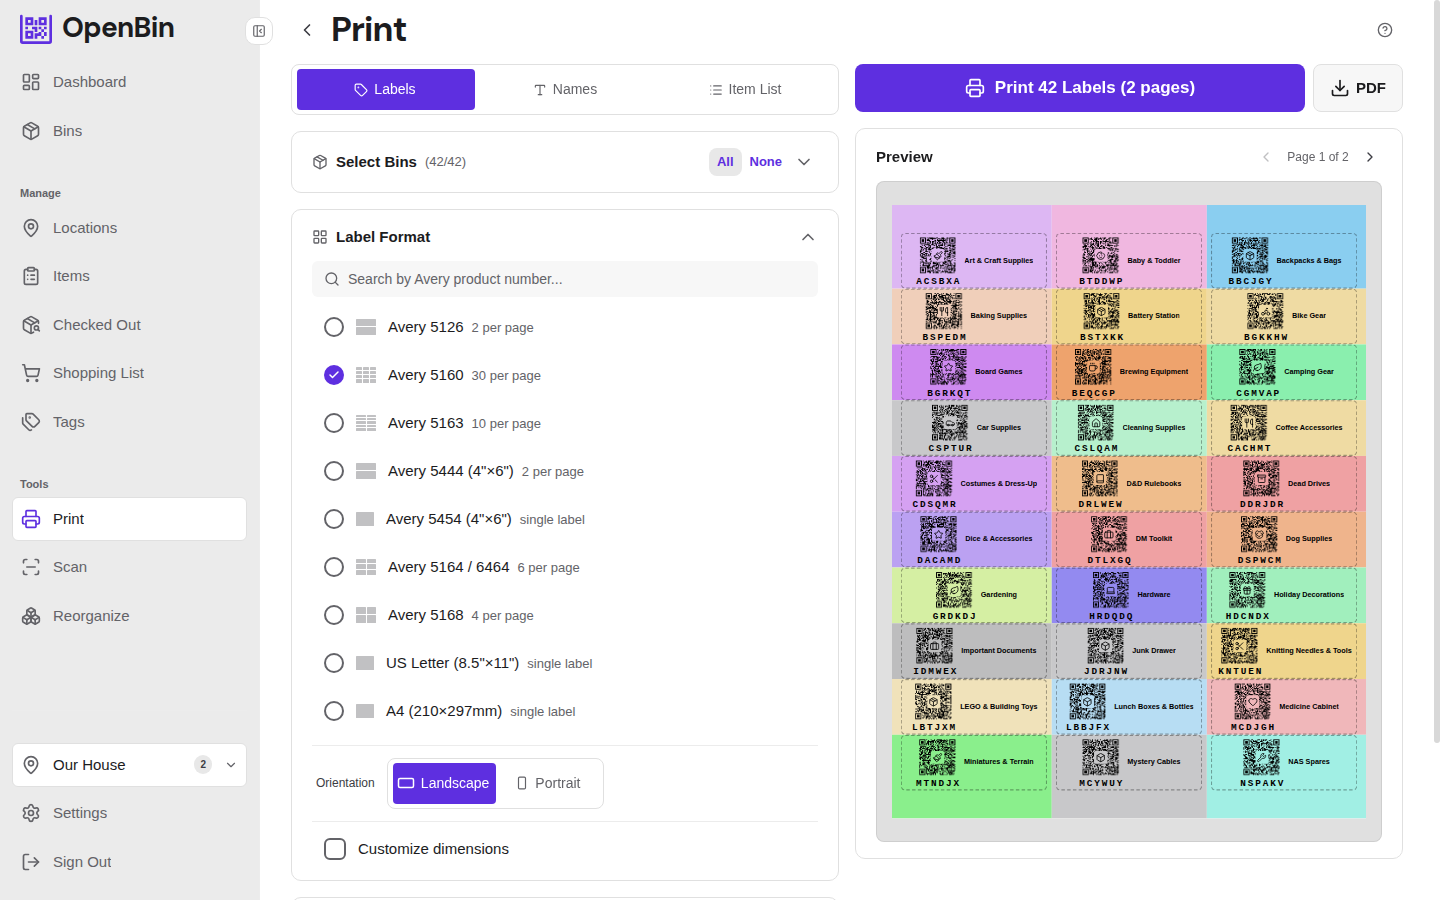The height and width of the screenshot is (900, 1440).
Task: Click the Gardening label in preview
Action: pos(973,595)
